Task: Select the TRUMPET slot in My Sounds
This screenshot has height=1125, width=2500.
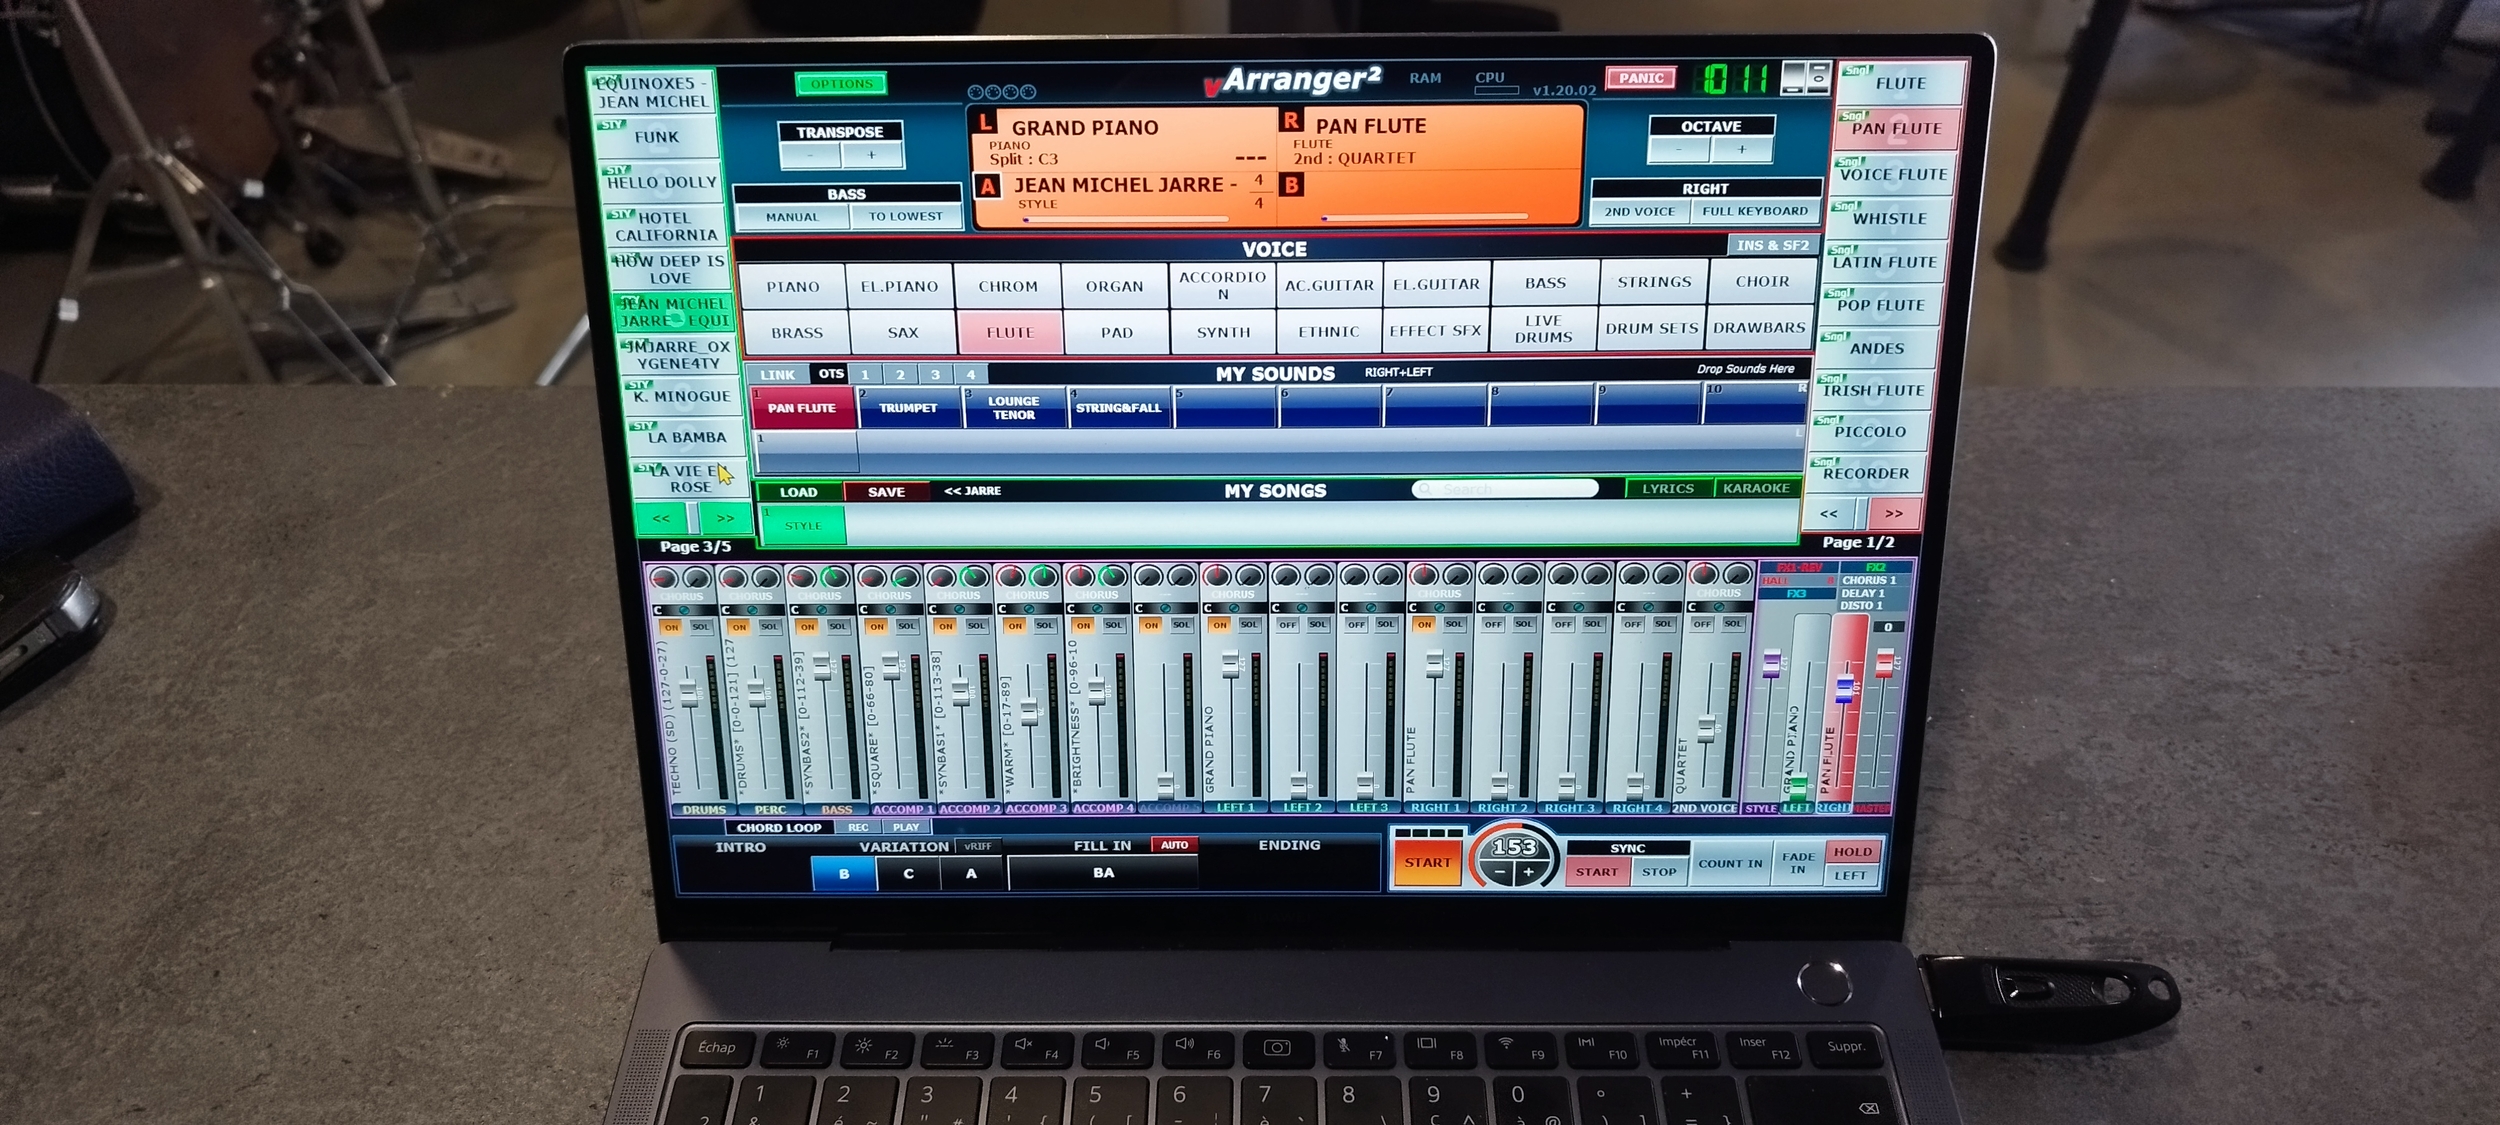Action: [x=908, y=408]
